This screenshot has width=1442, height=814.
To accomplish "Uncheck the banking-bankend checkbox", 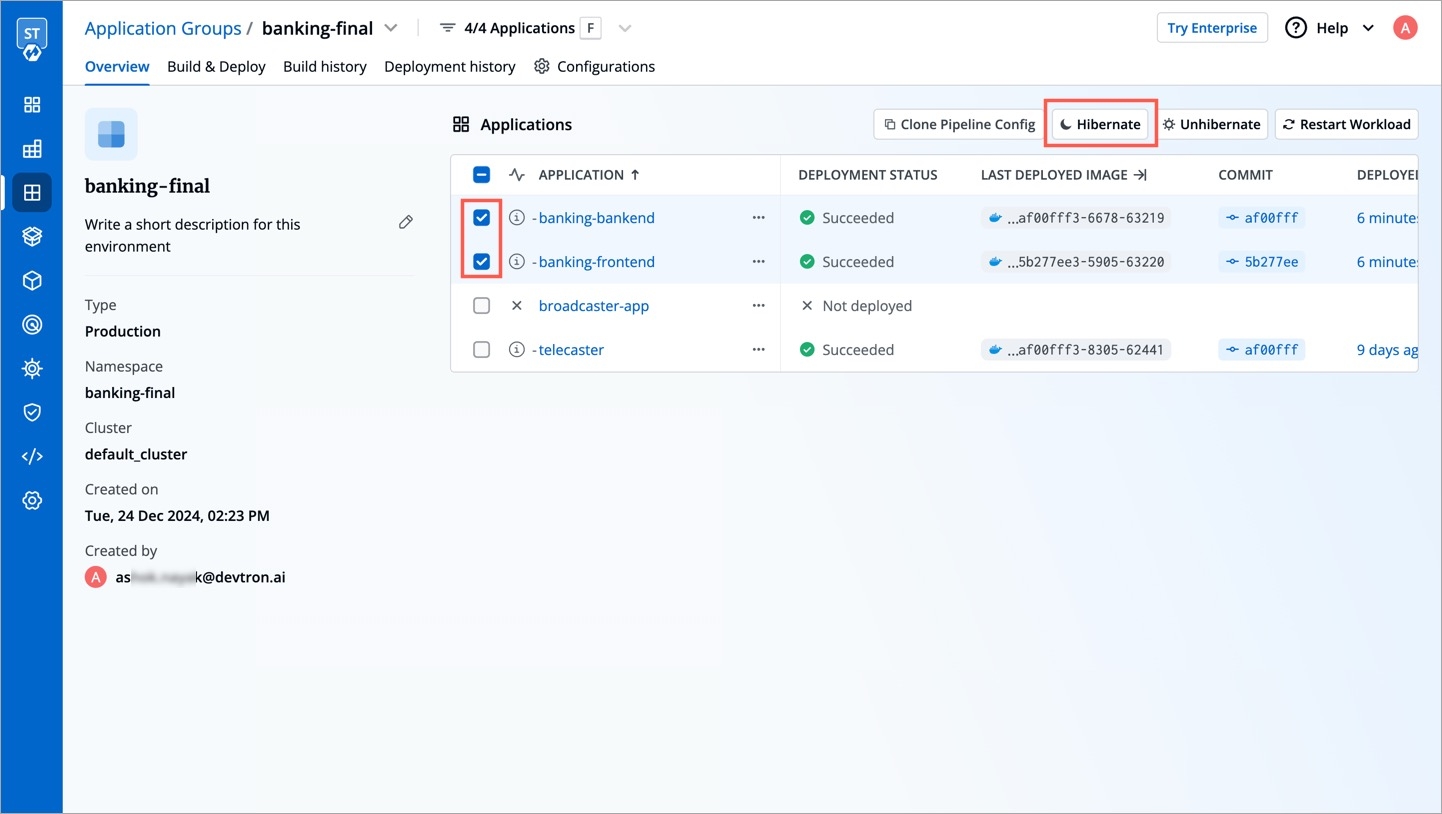I will [481, 218].
